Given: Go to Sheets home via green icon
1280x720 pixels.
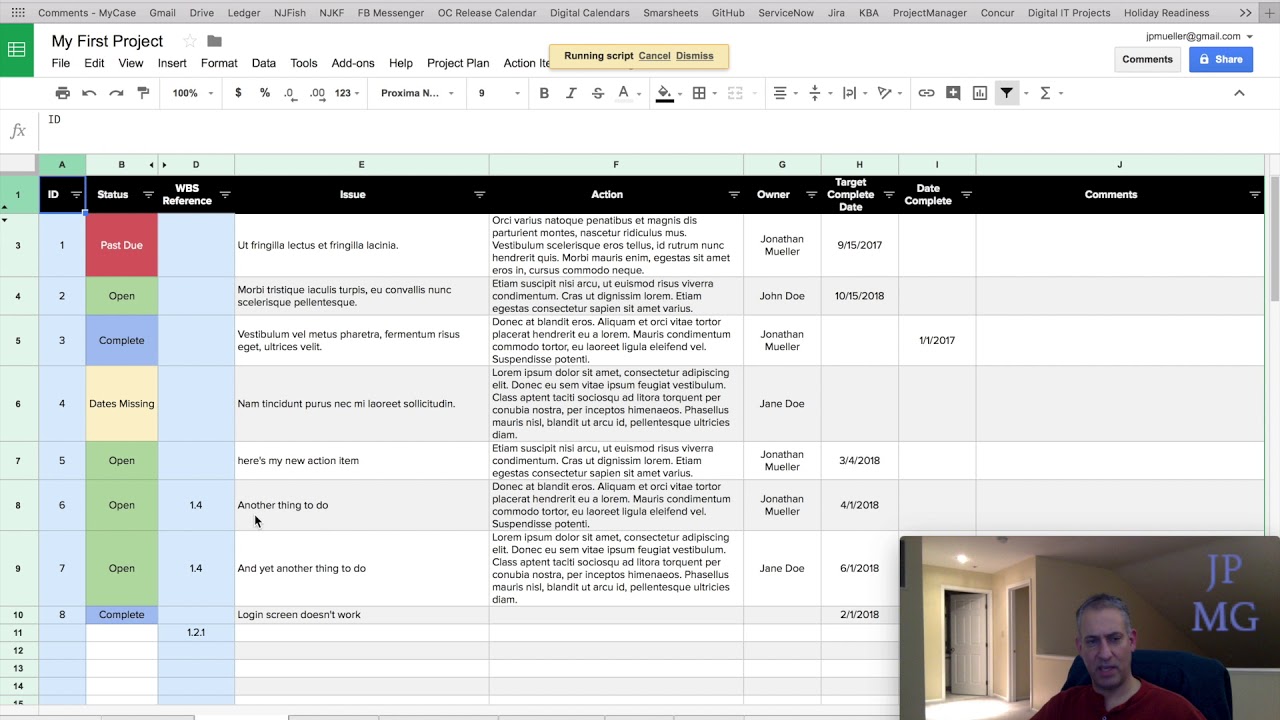Looking at the screenshot, I should point(17,49).
